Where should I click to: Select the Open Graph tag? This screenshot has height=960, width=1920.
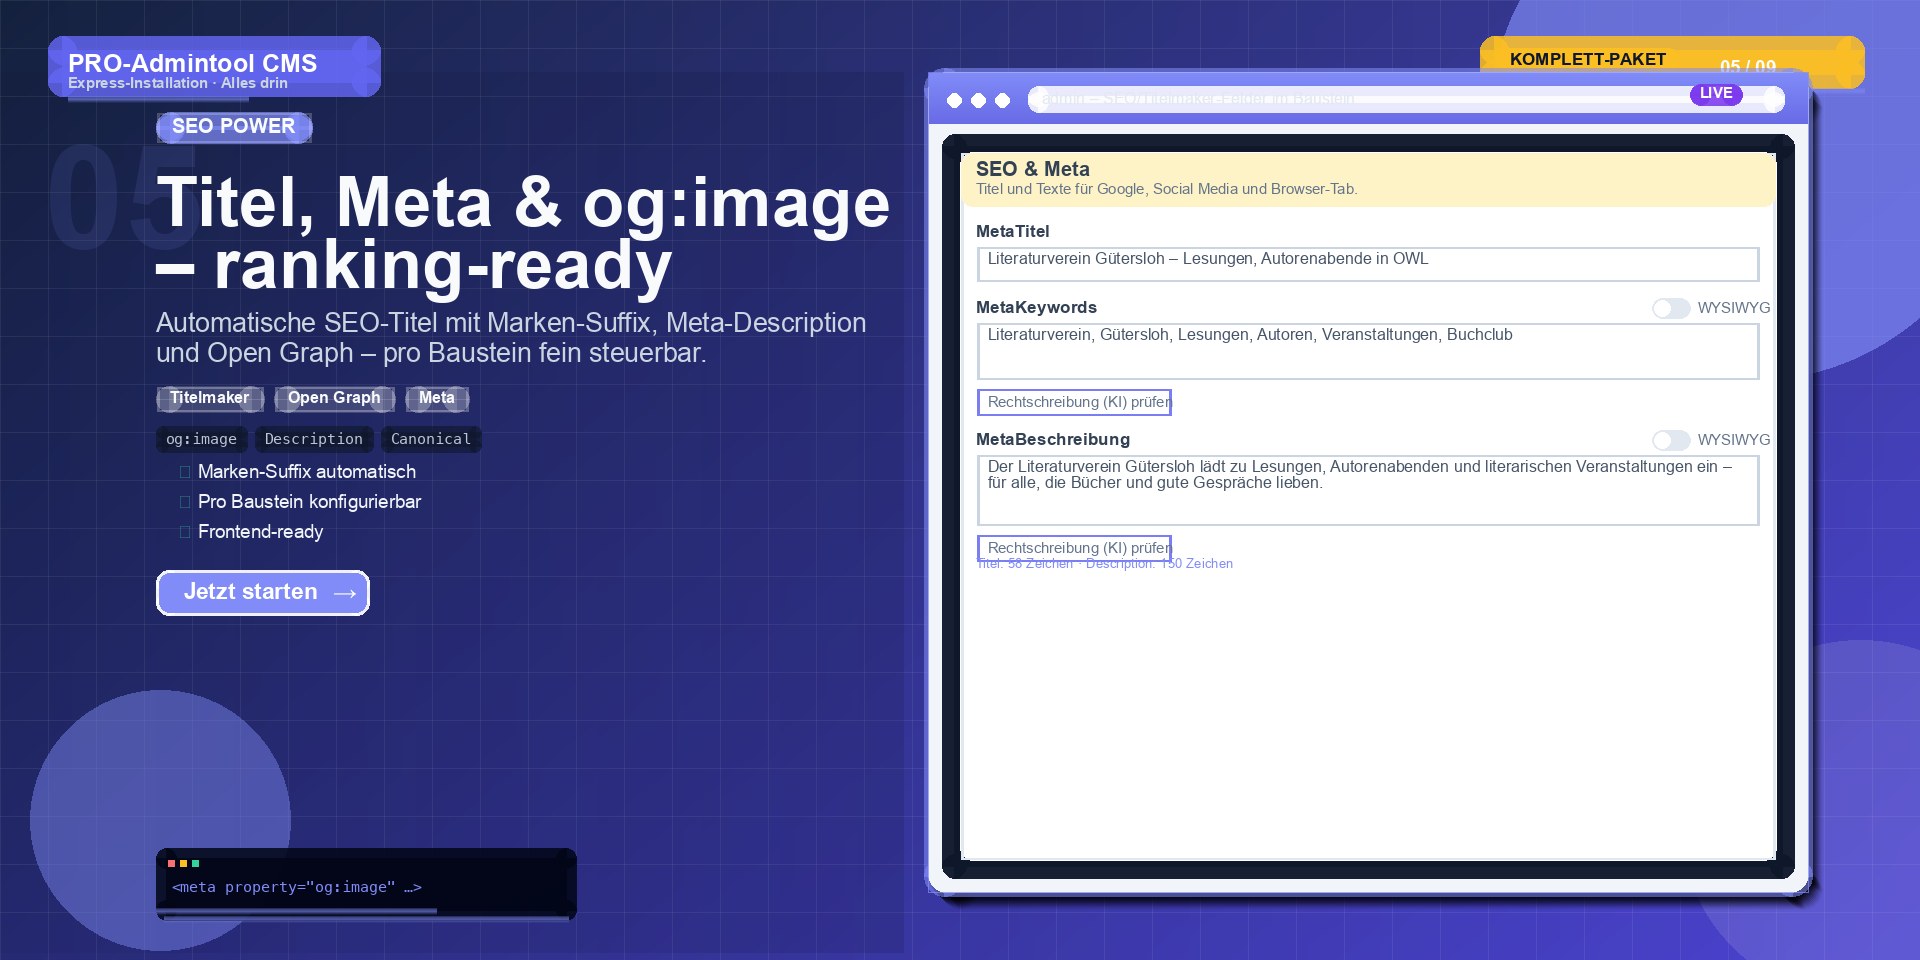pyautogui.click(x=334, y=398)
